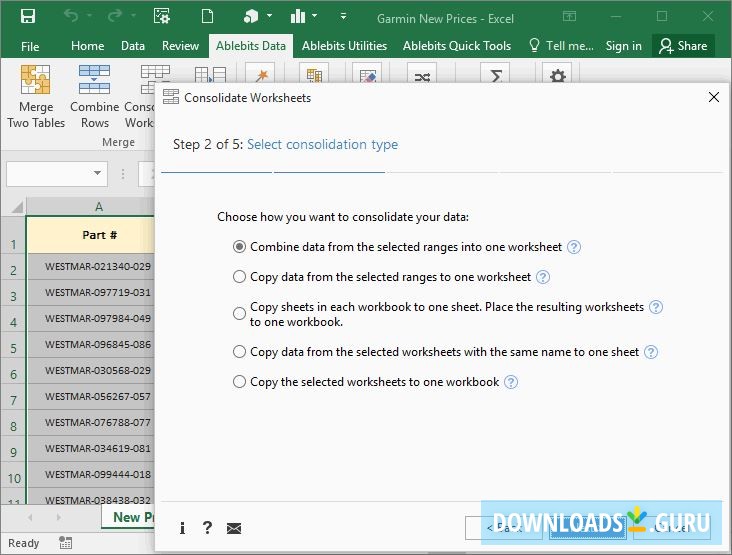Click the chart icon in quick access toolbar
The image size is (732, 555).
tap(298, 17)
